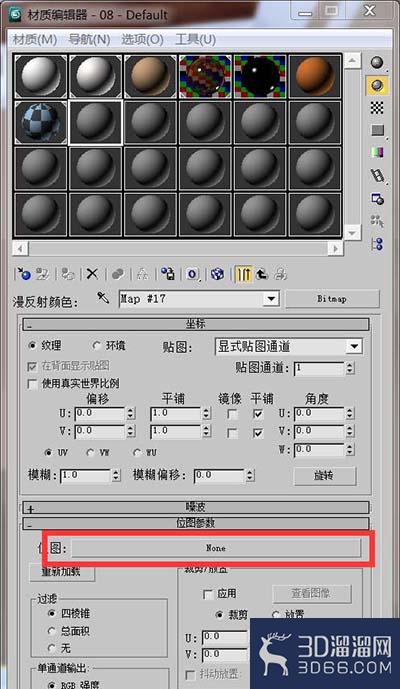Image resolution: width=400 pixels, height=689 pixels.
Task: Click the None bitmap button
Action: click(x=216, y=548)
